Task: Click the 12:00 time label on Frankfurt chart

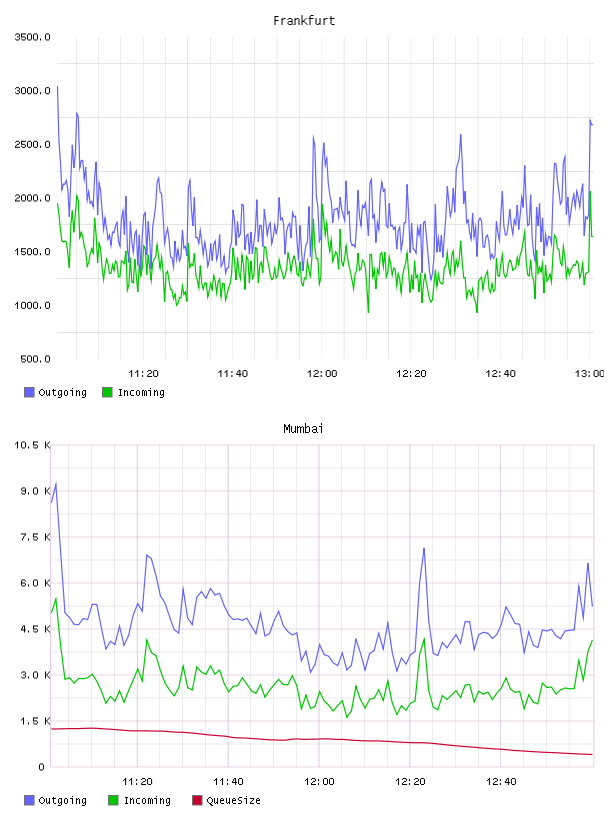Action: [322, 374]
